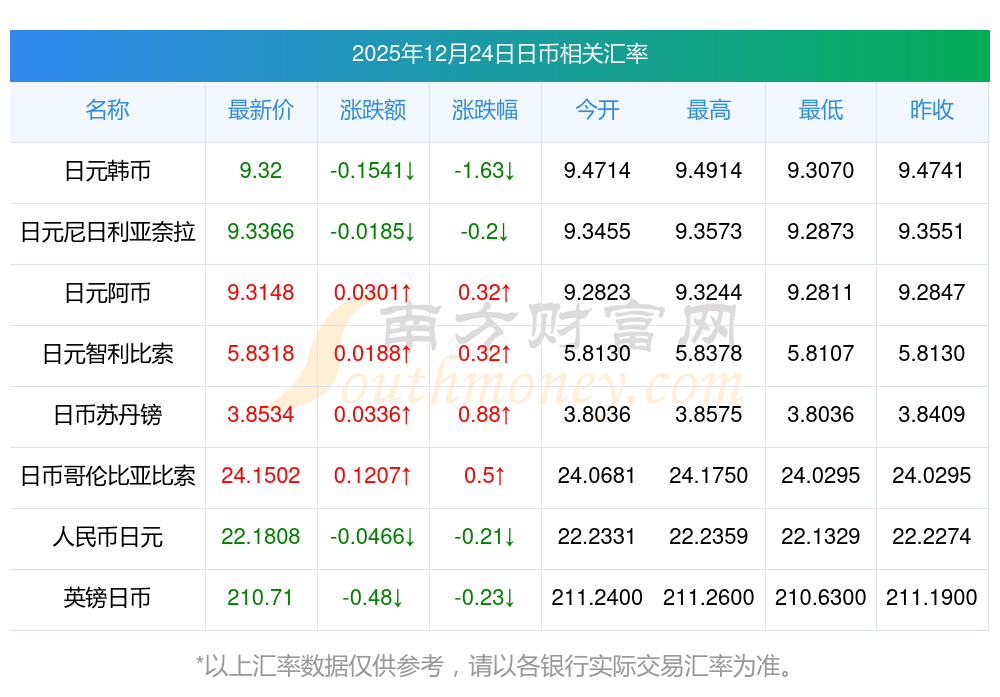Viewport: 1000px width, 697px height.
Task: Select the 人民币日元 row name
Action: click(x=107, y=536)
